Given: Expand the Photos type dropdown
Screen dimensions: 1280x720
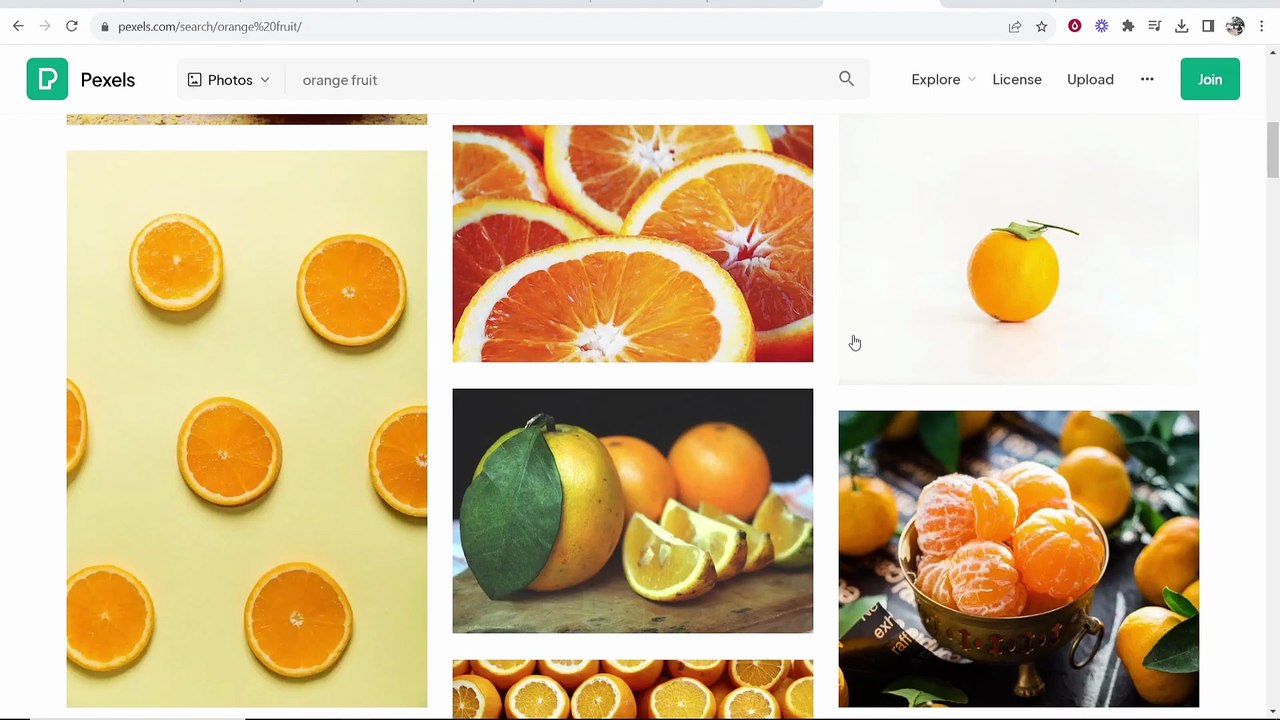Looking at the screenshot, I should [x=229, y=79].
